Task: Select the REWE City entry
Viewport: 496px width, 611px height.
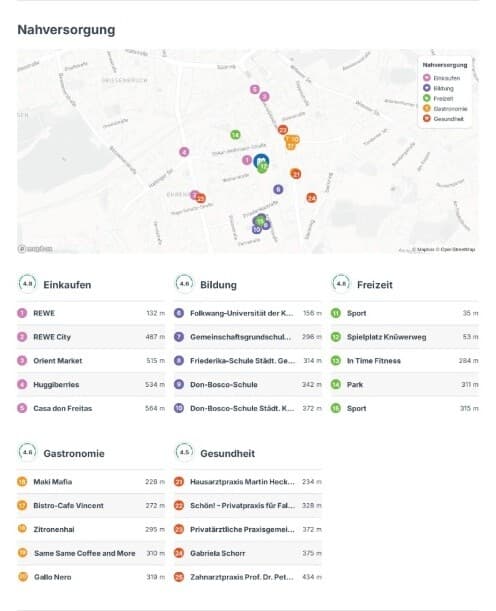Action: pyautogui.click(x=91, y=337)
